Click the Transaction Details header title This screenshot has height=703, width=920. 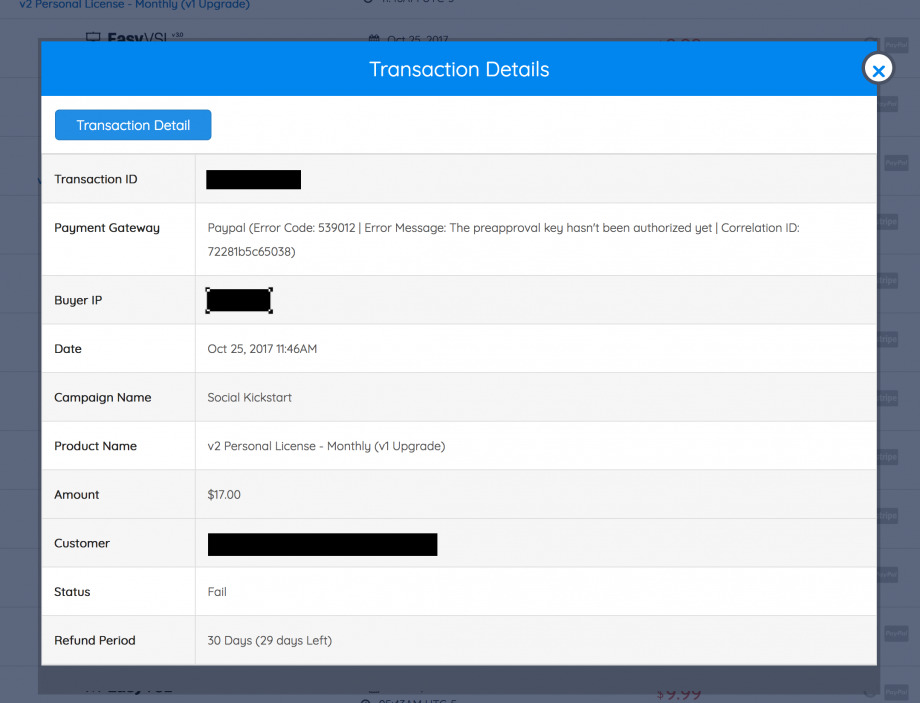coord(459,69)
